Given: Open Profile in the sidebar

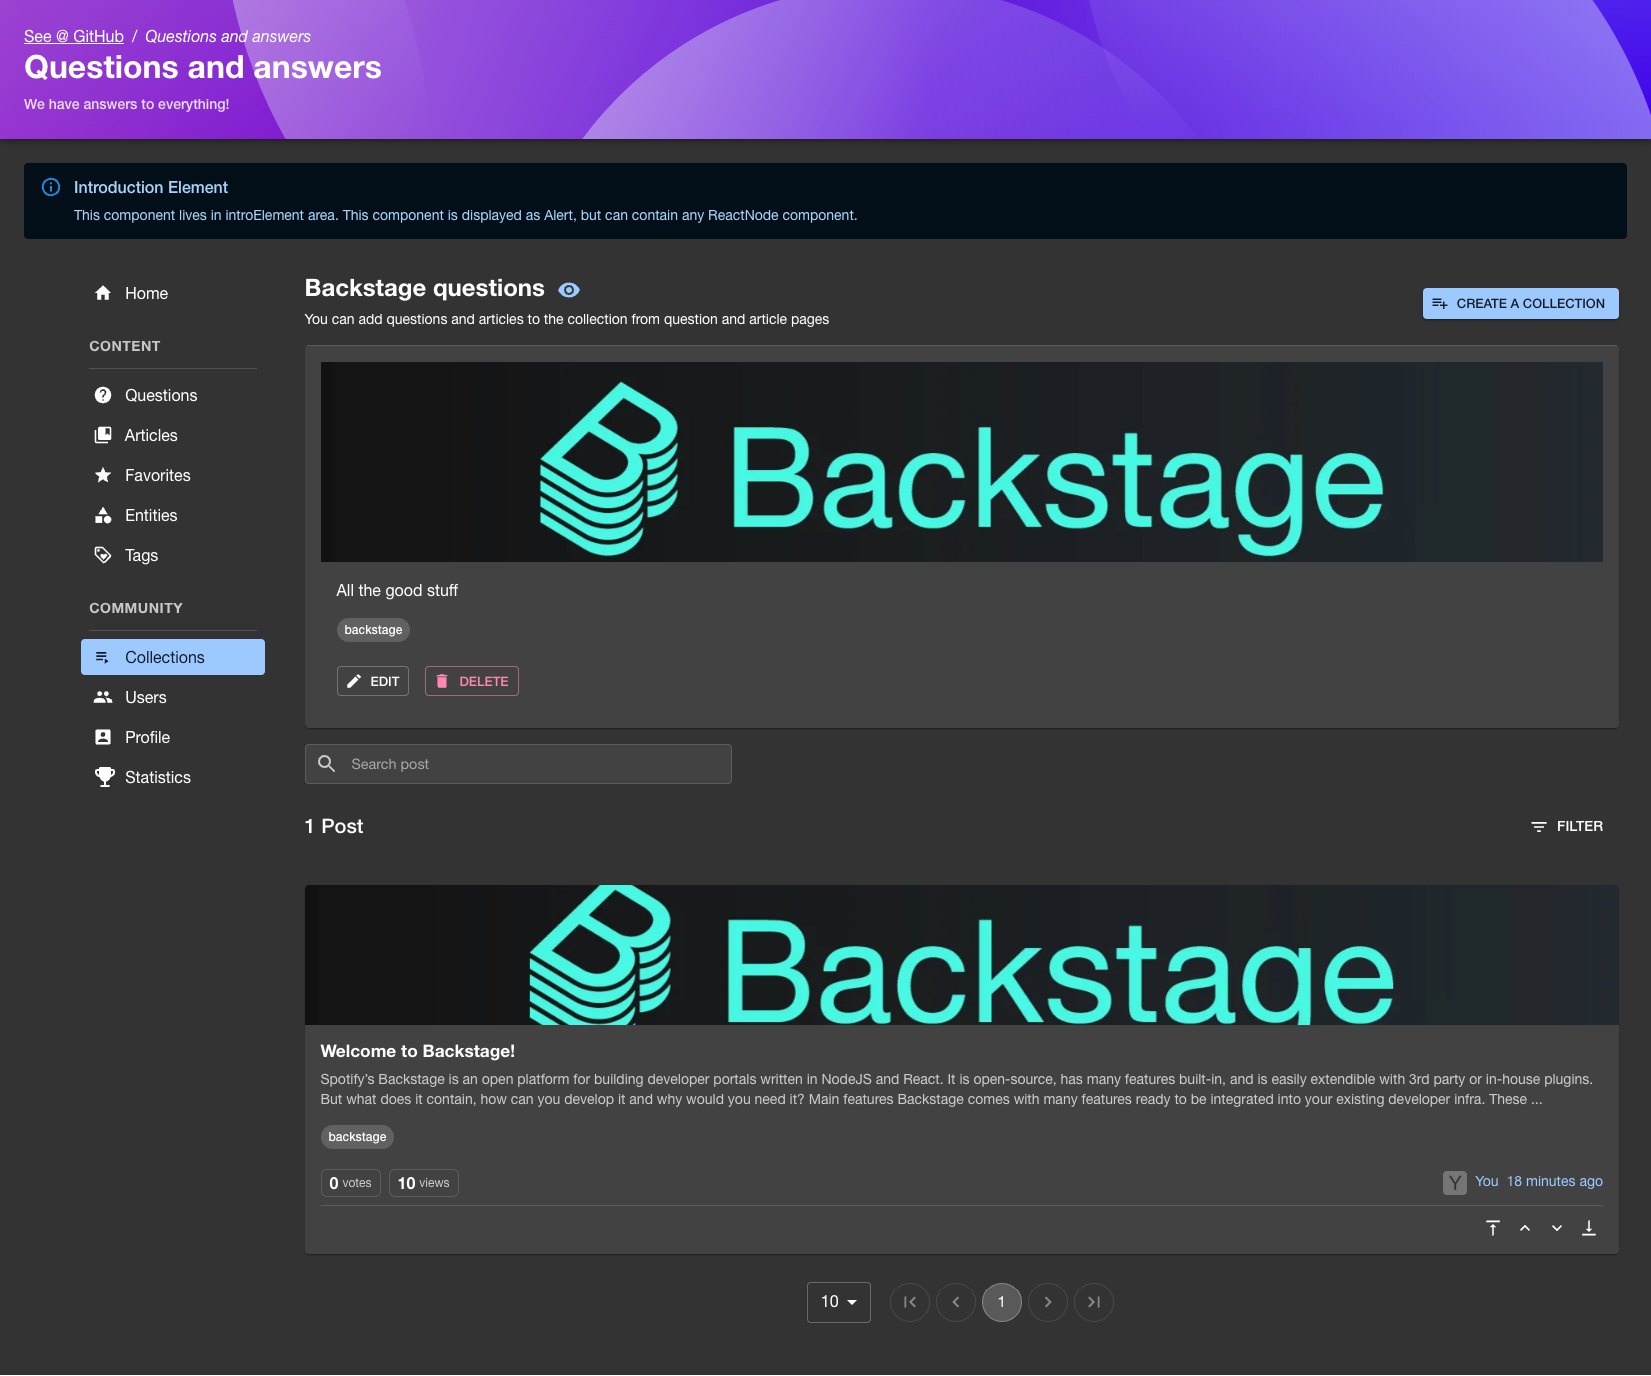Looking at the screenshot, I should [173, 737].
